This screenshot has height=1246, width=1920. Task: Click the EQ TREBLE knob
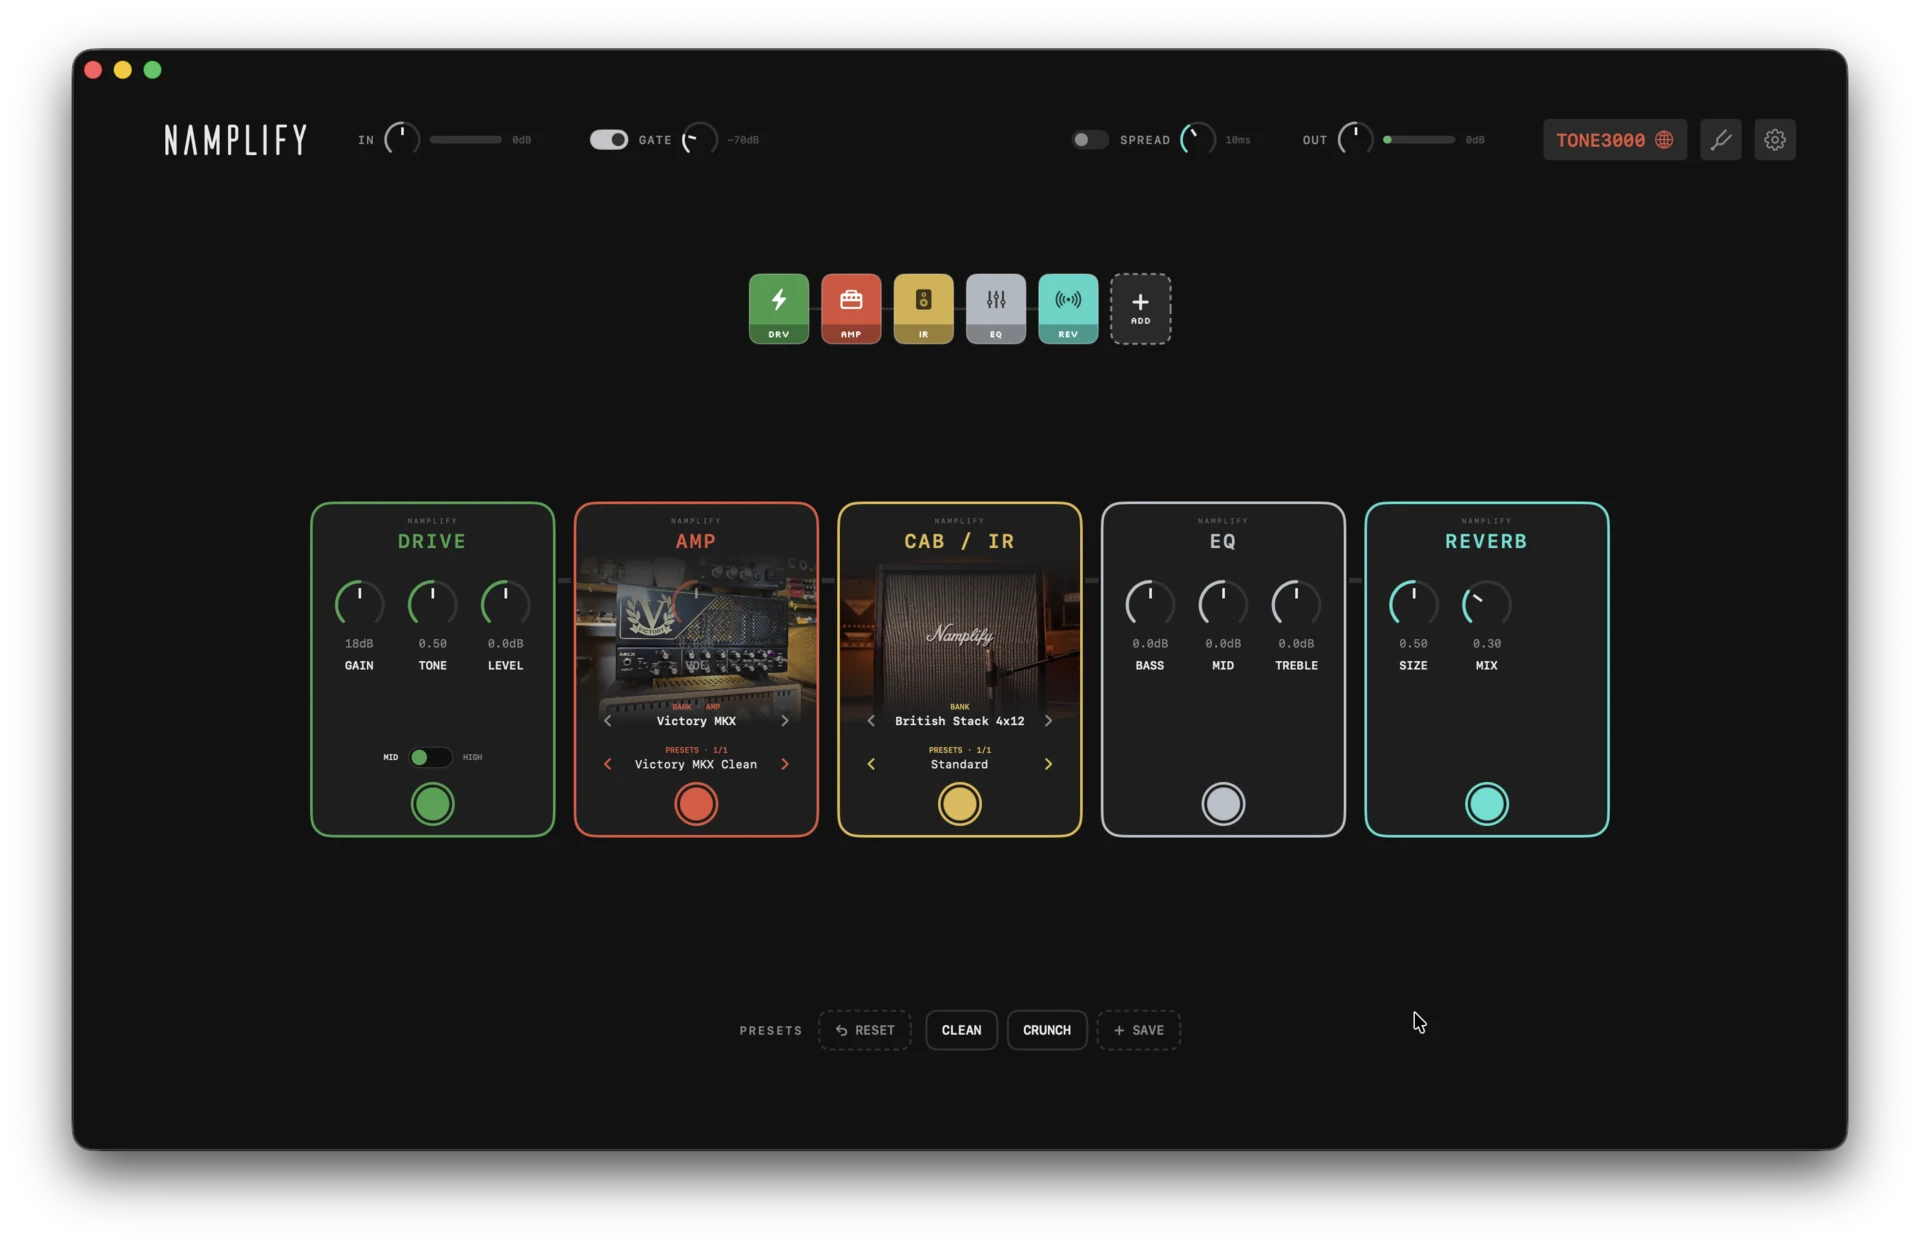coord(1296,604)
